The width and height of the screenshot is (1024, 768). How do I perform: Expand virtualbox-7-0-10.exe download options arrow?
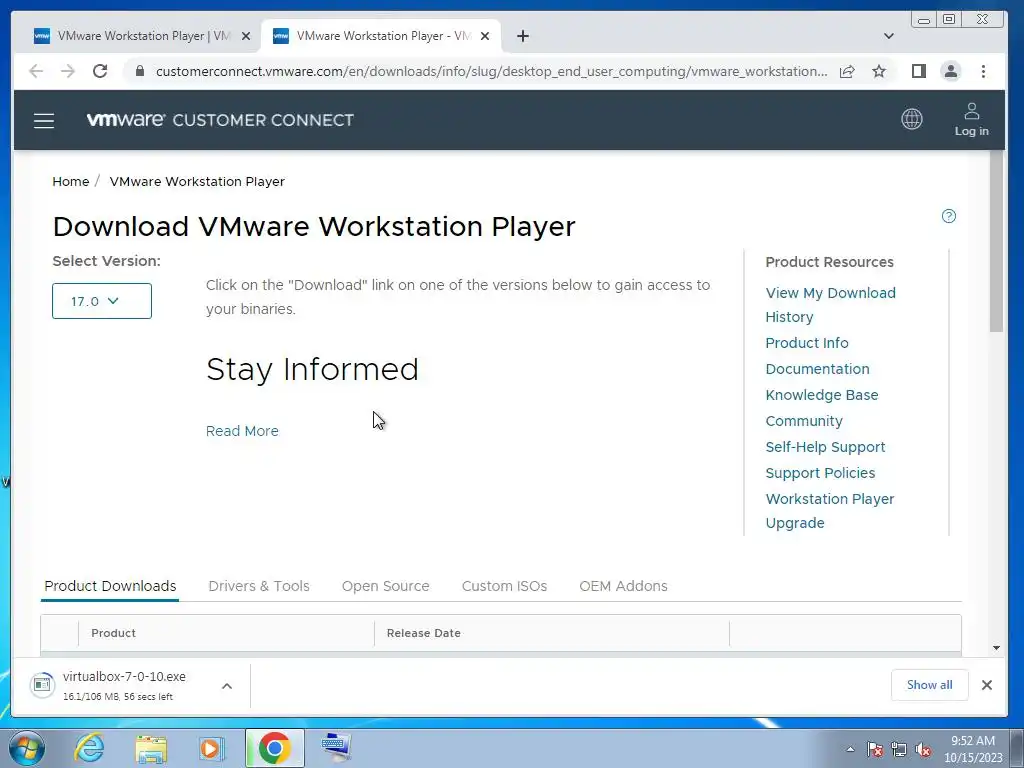pos(227,686)
